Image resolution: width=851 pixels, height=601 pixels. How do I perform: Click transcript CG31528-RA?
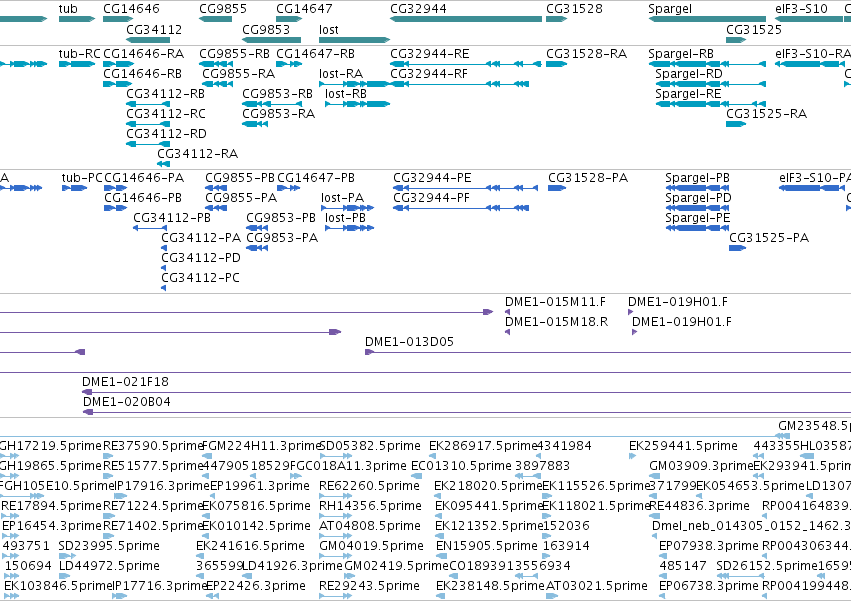point(587,54)
